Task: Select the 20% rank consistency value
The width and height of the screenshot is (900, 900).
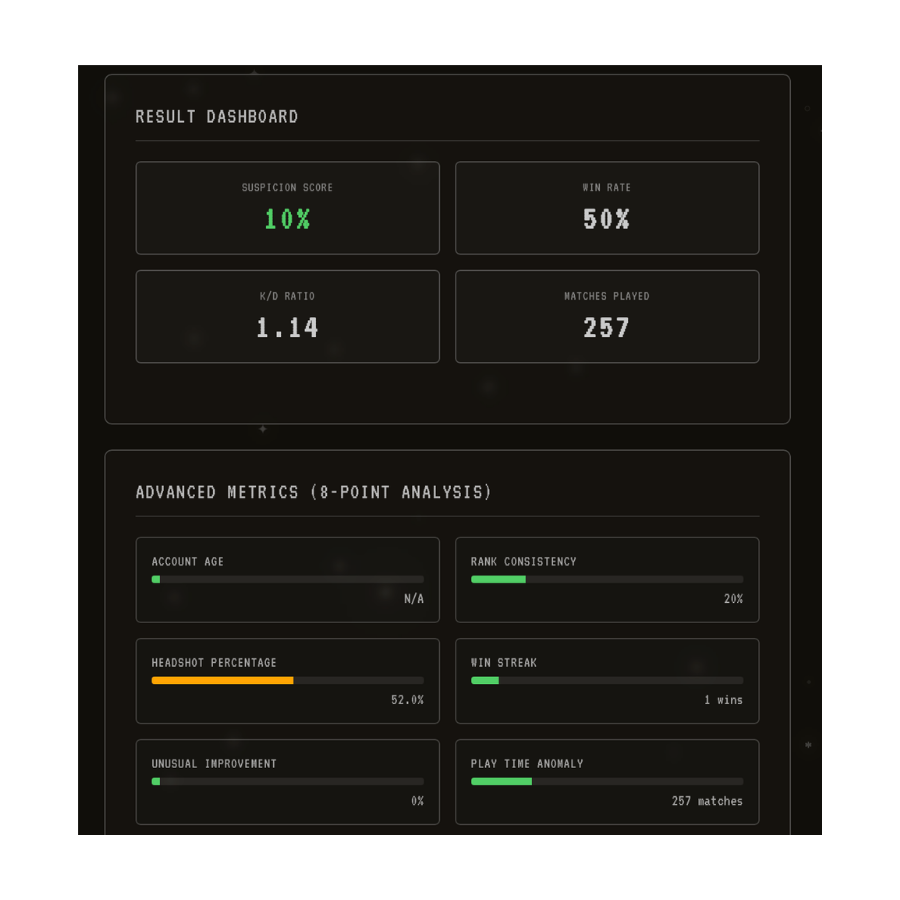Action: pos(735,599)
